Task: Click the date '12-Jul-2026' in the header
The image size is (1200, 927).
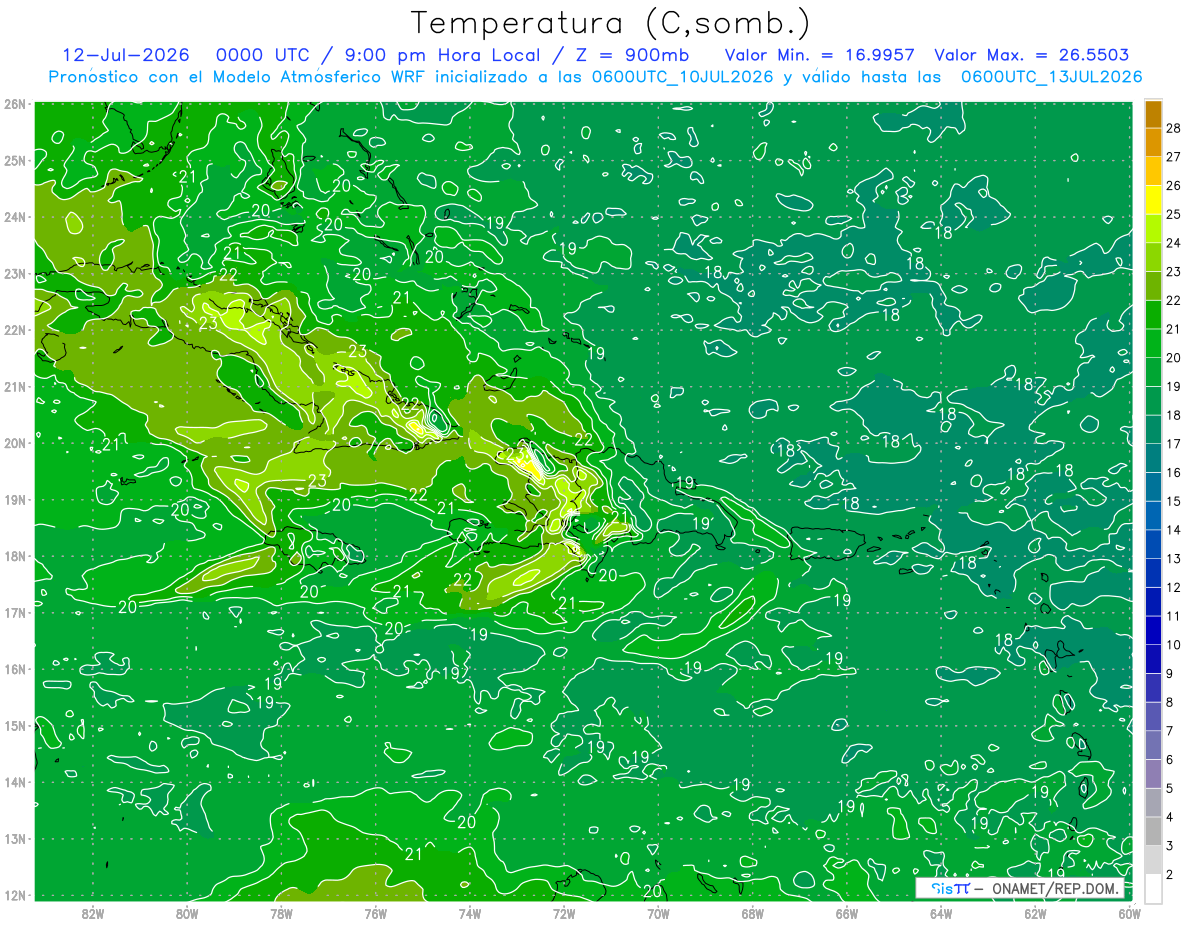Action: [126, 55]
